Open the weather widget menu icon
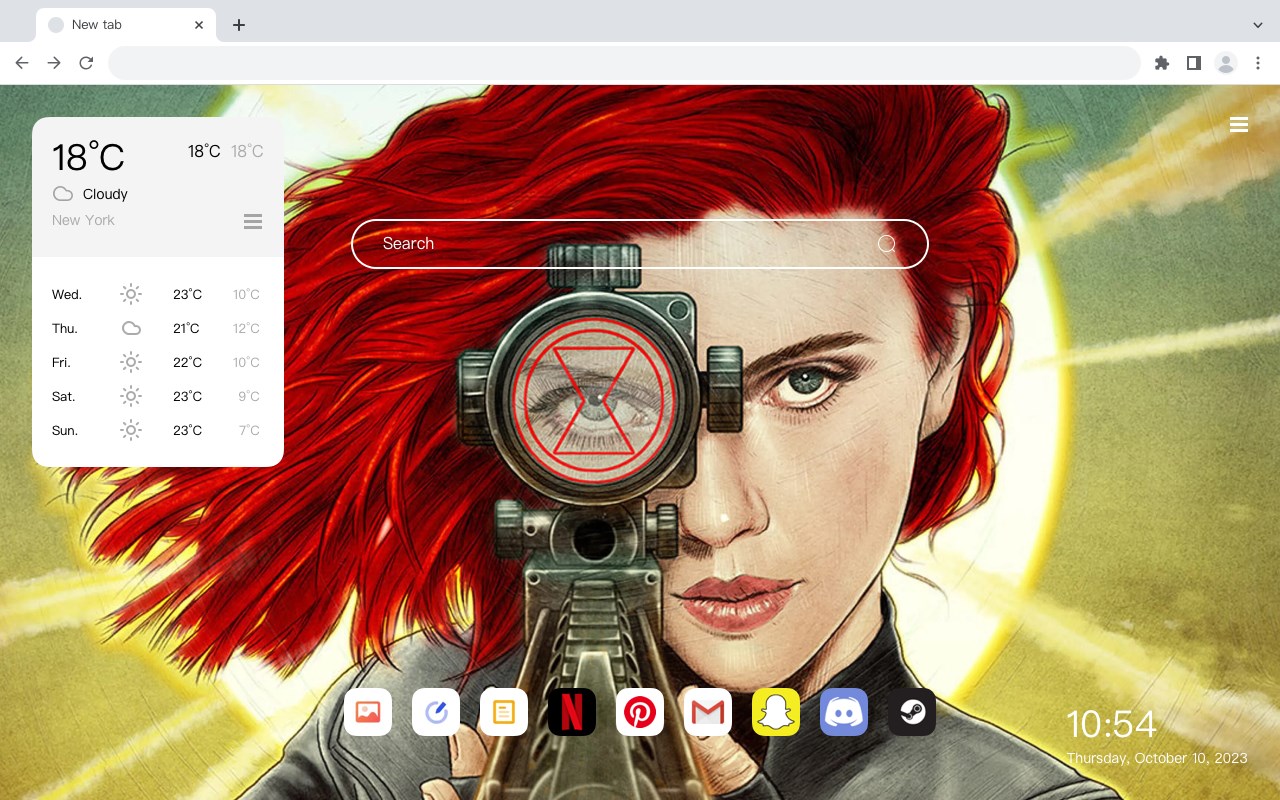Screen dimensions: 1280x800 click(253, 221)
